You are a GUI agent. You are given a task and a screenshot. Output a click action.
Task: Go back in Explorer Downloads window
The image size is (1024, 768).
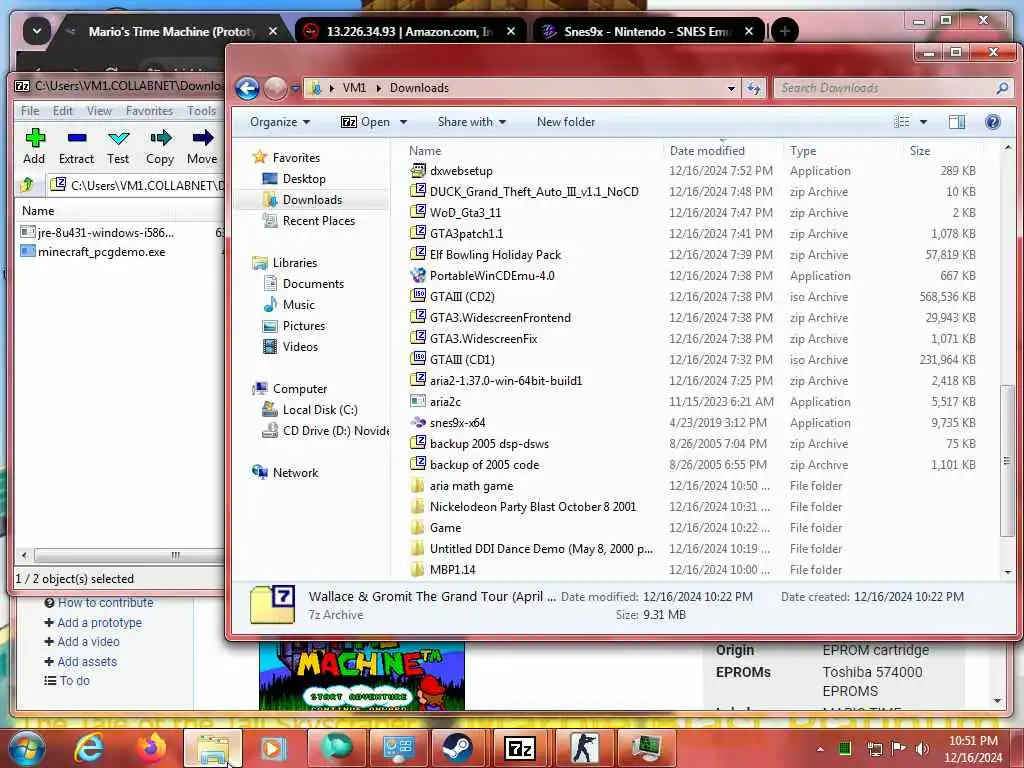[248, 88]
